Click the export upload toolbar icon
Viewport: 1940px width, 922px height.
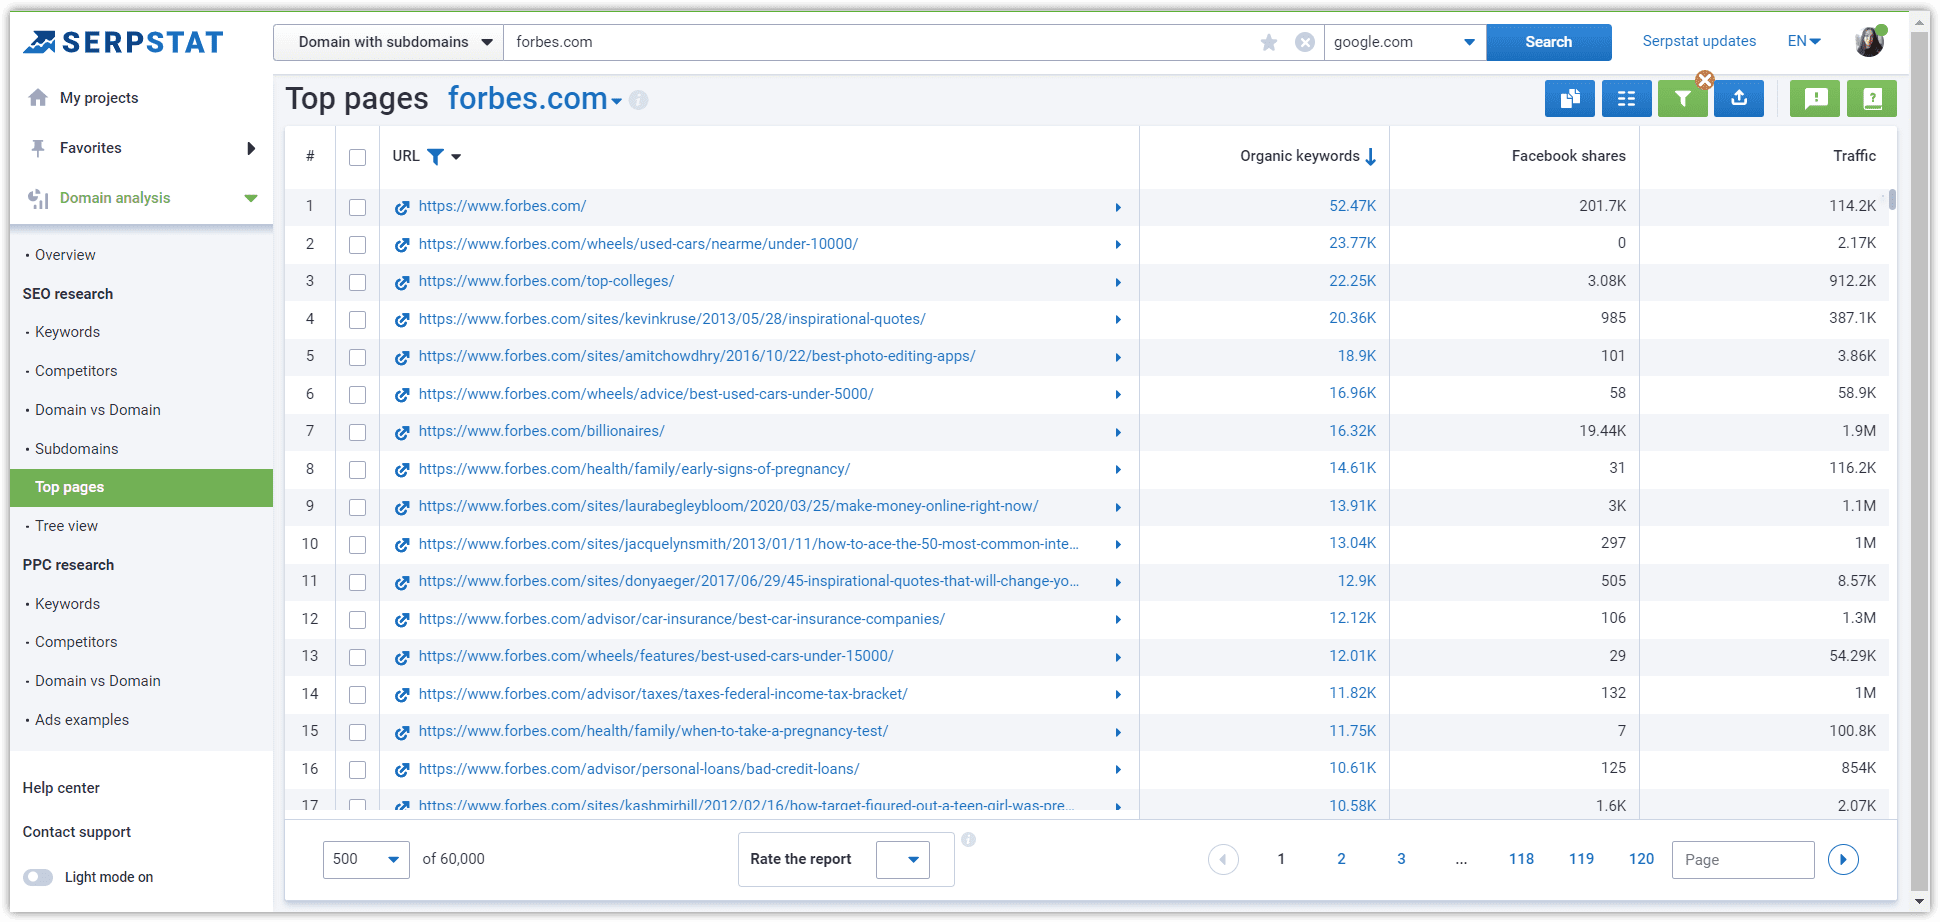pos(1739,98)
